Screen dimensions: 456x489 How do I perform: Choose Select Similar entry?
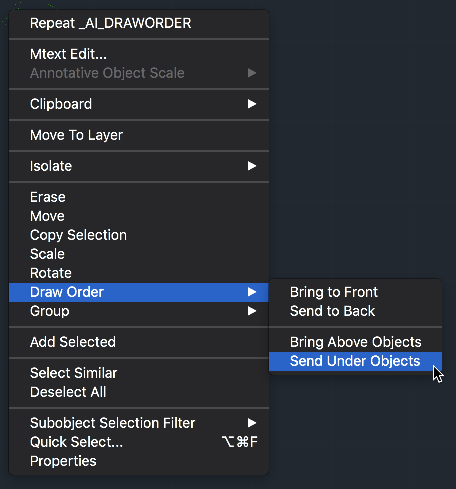[139, 373]
